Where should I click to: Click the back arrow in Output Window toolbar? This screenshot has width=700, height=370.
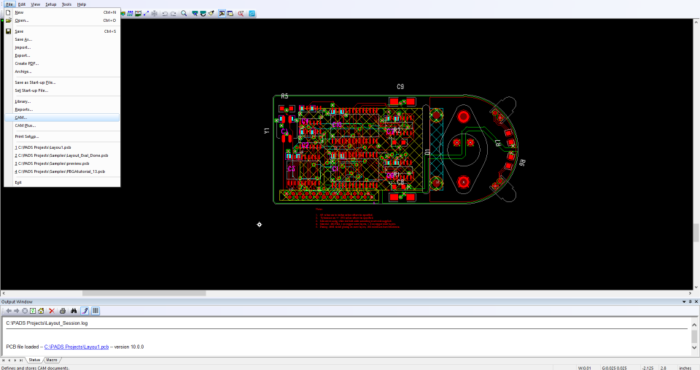[x=8, y=311]
